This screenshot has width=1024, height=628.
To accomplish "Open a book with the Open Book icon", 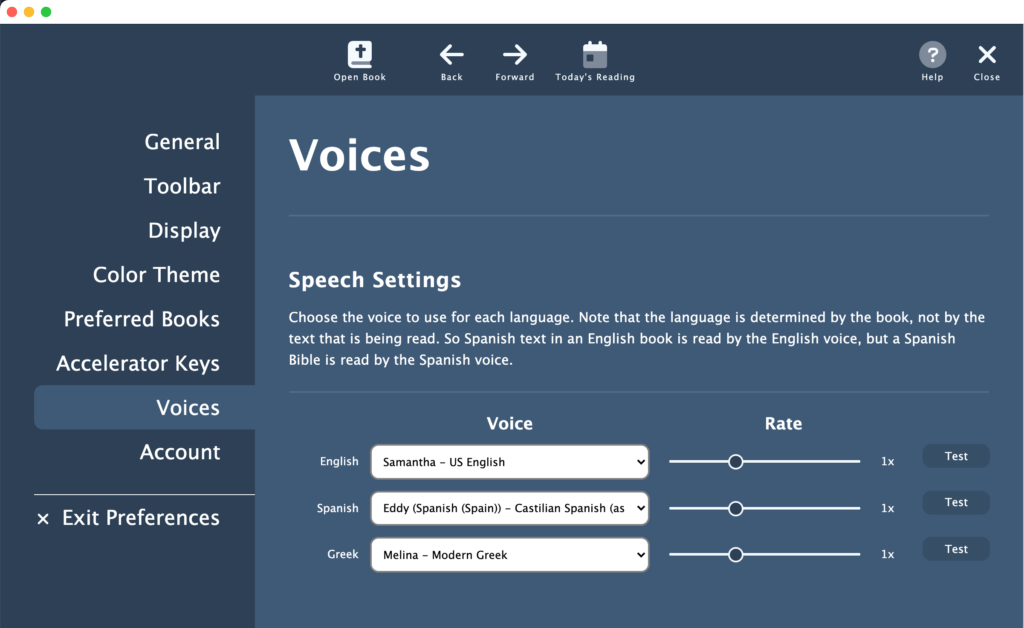I will point(359,55).
